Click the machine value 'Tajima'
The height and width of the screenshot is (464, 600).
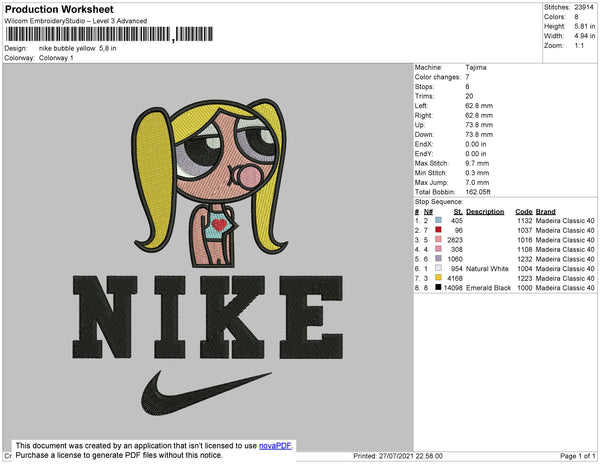click(x=476, y=67)
